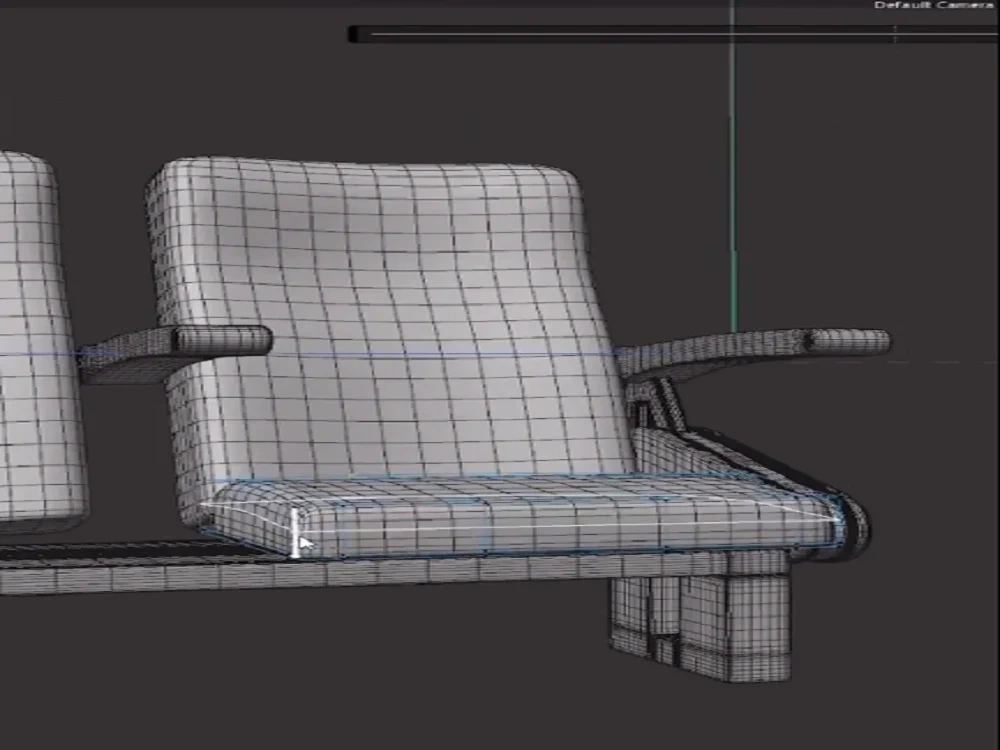The image size is (1000, 750).
Task: Click the white highlighted vertical edge
Action: pos(297,521)
